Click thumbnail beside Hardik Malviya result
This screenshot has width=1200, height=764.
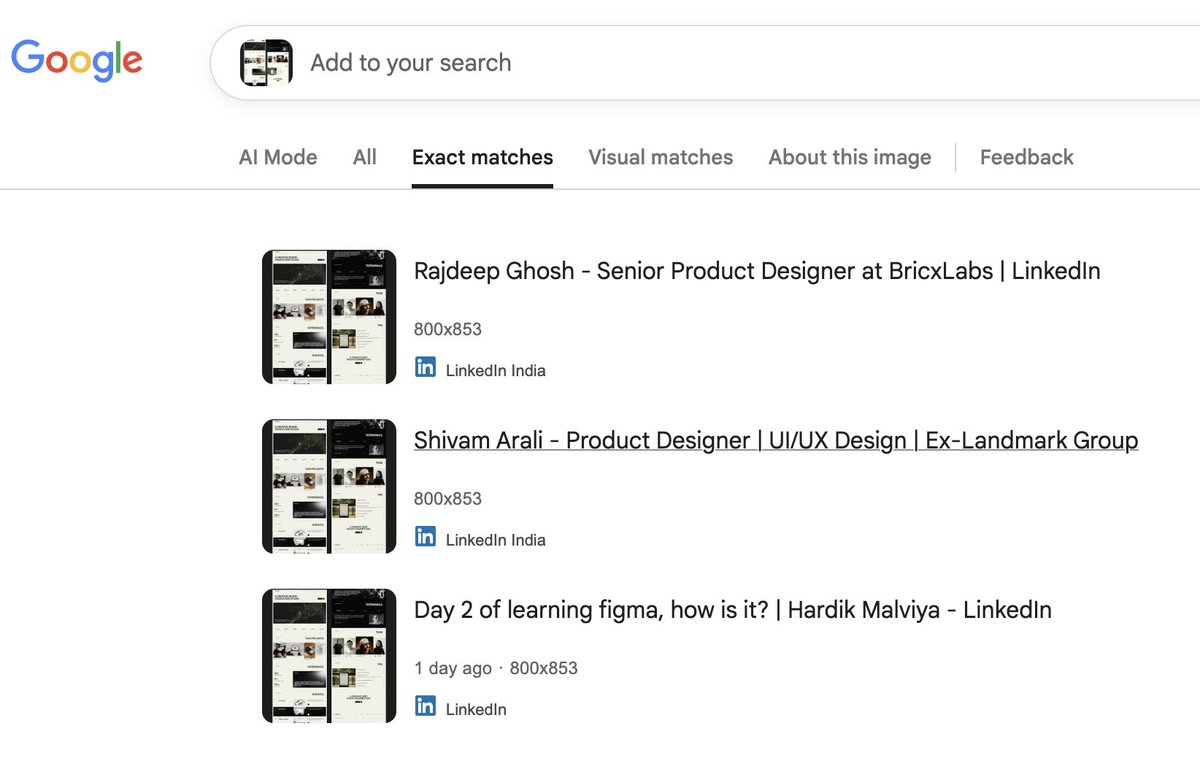coord(329,656)
